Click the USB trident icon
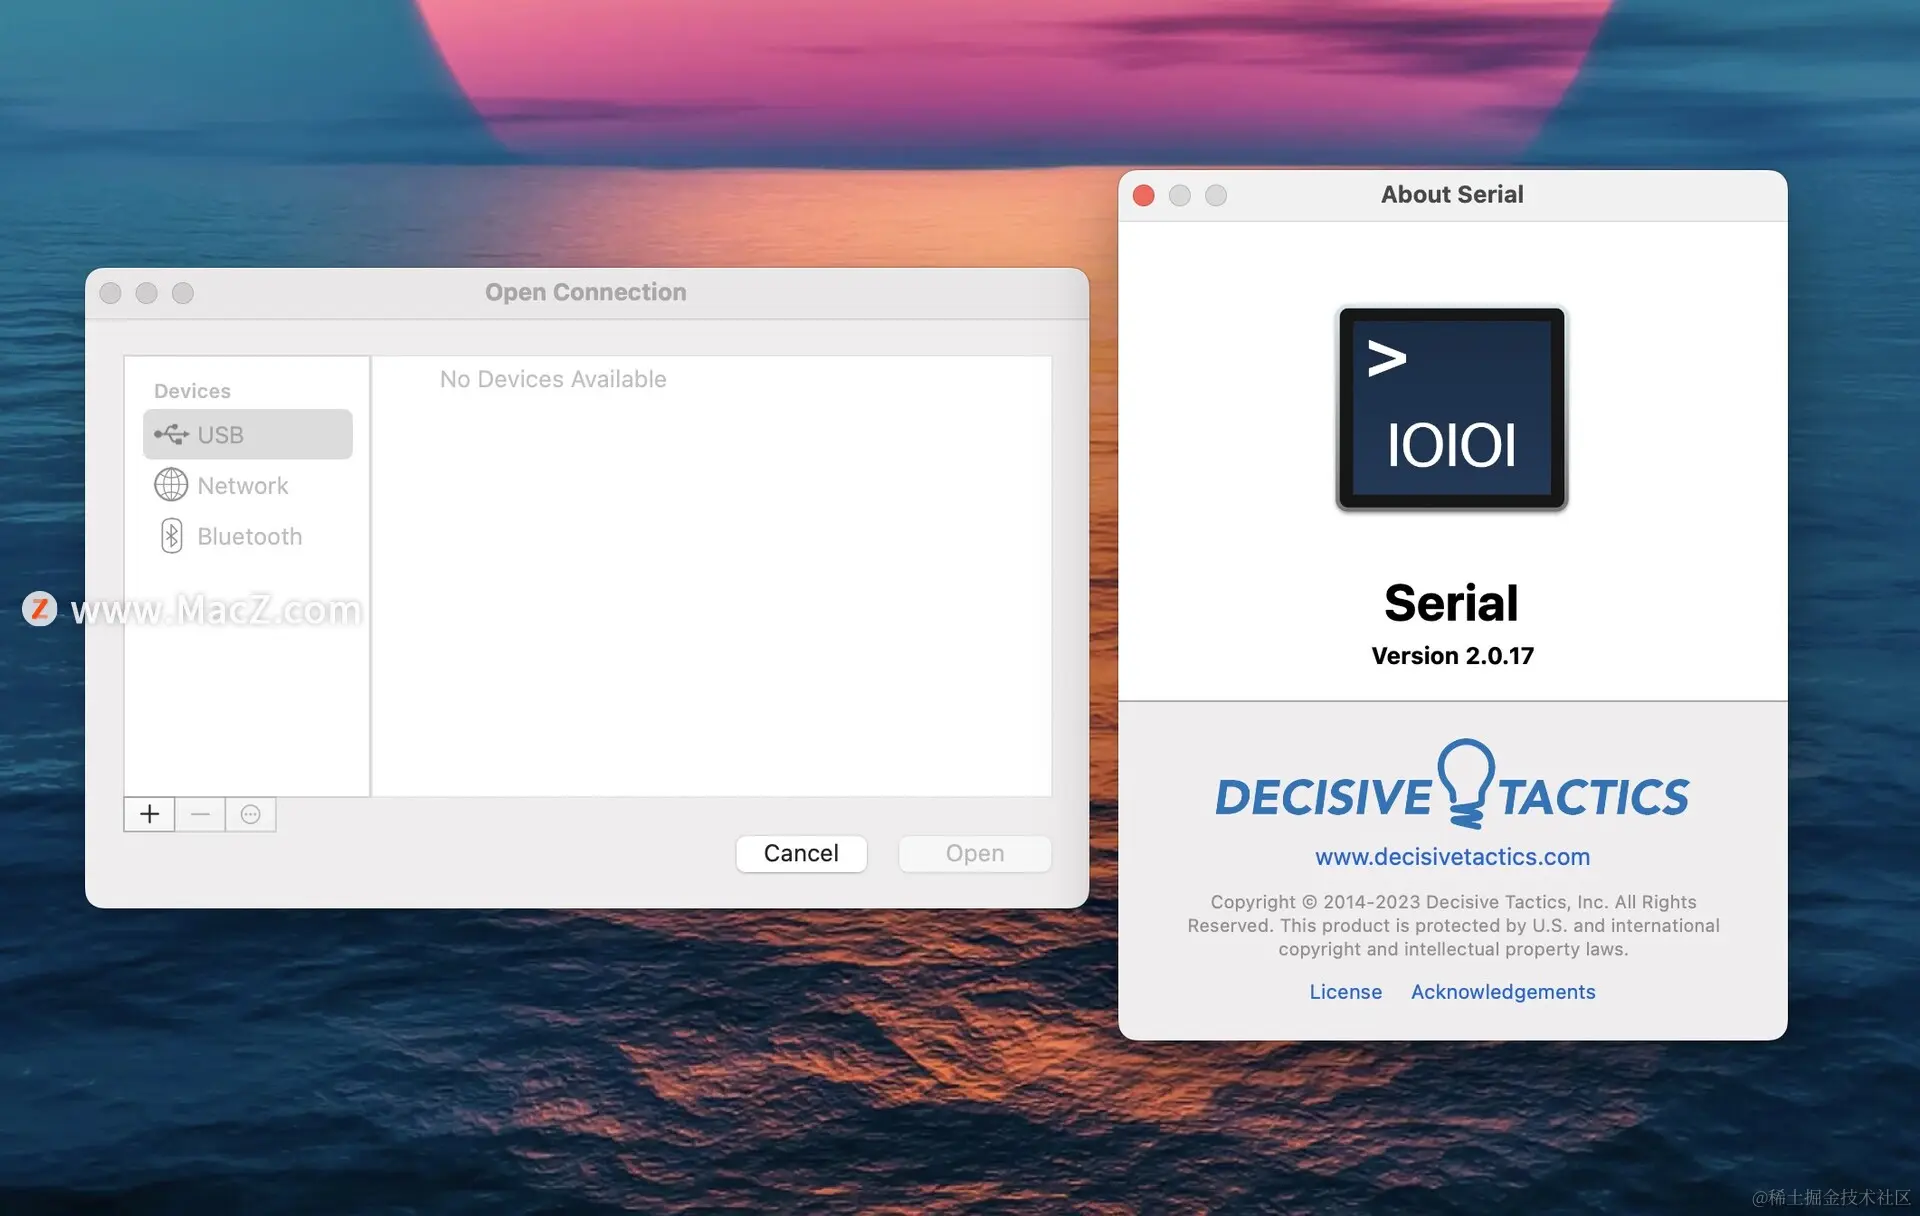Screen dimensions: 1920x1216 click(171, 434)
